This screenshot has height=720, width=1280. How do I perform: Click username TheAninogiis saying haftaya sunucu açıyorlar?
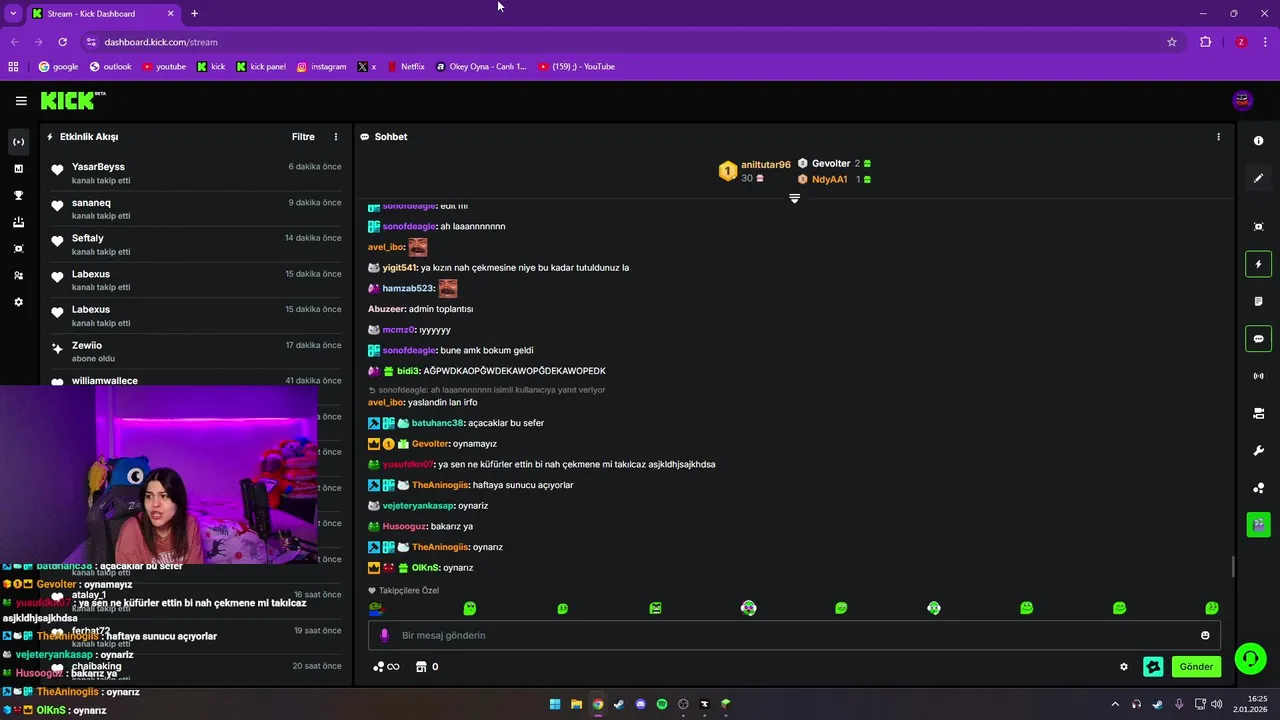click(x=441, y=485)
